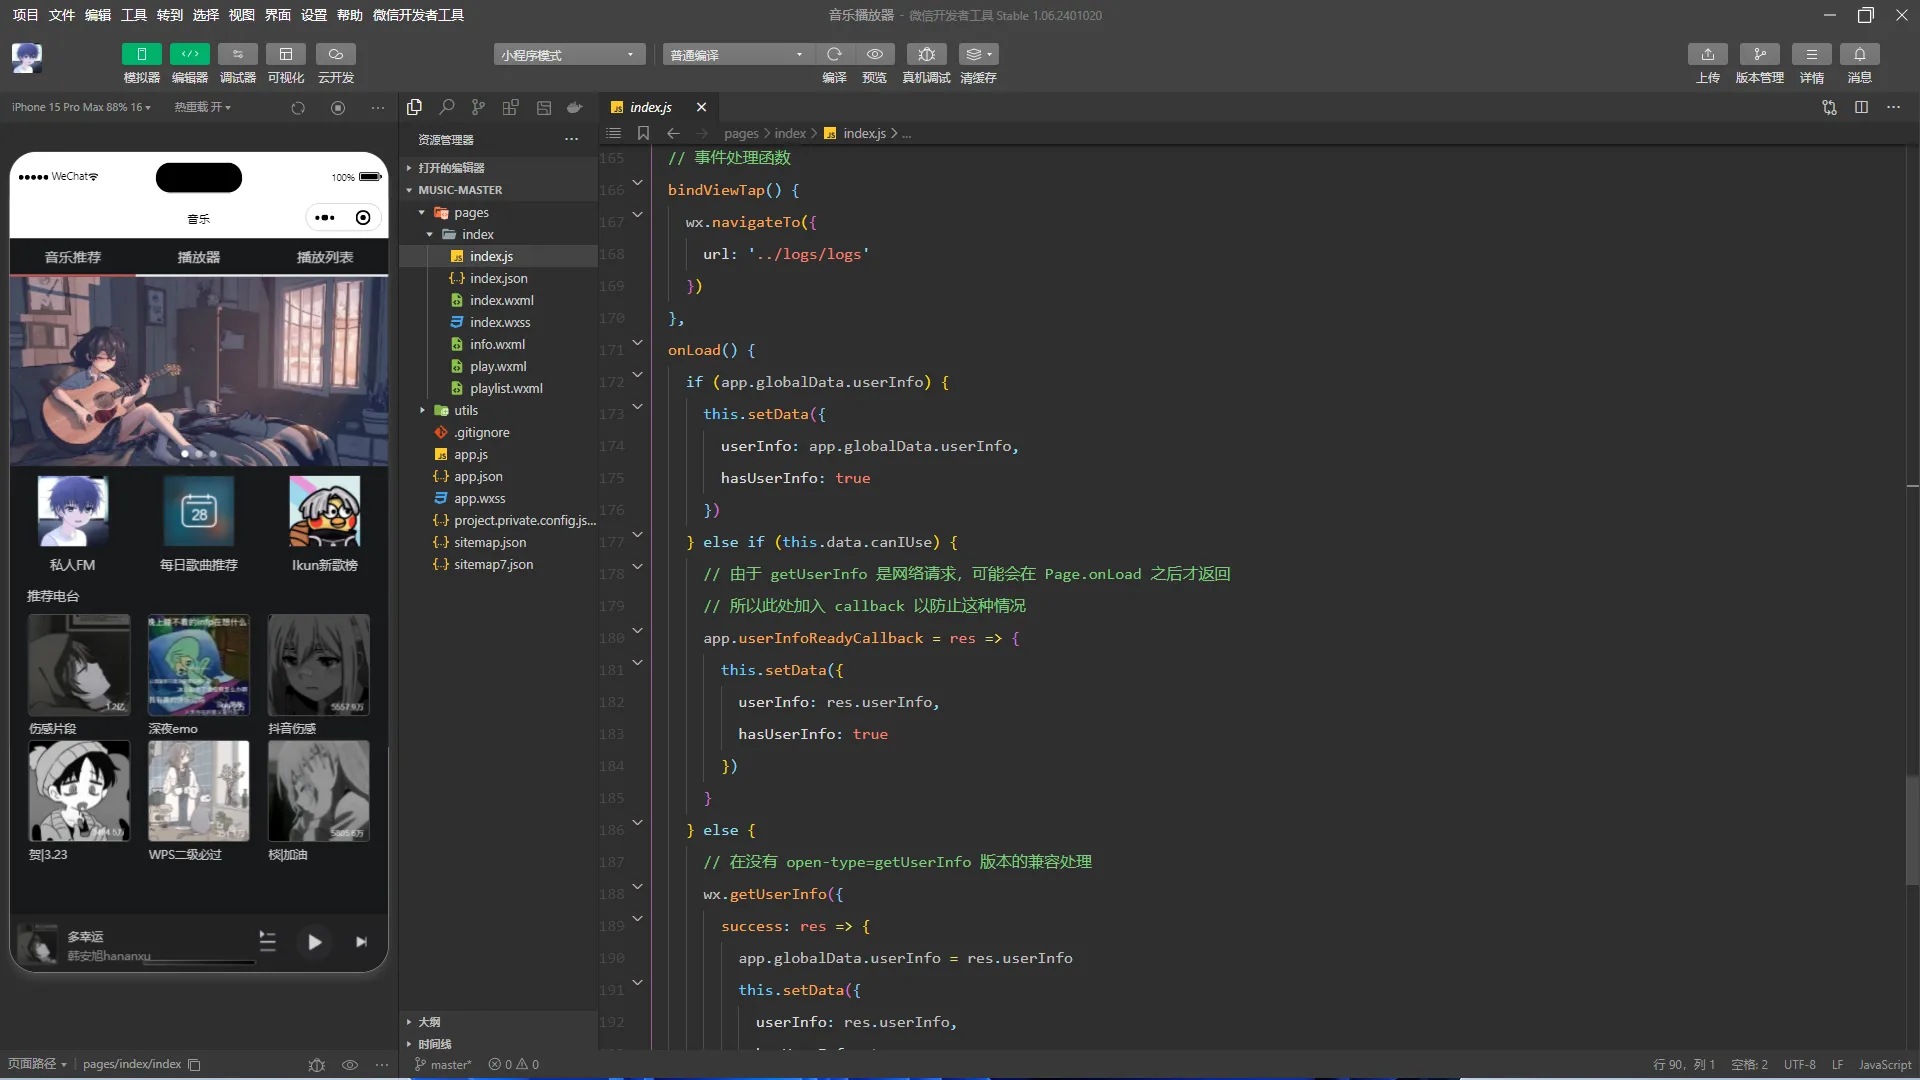Start real device debugging

(926, 54)
